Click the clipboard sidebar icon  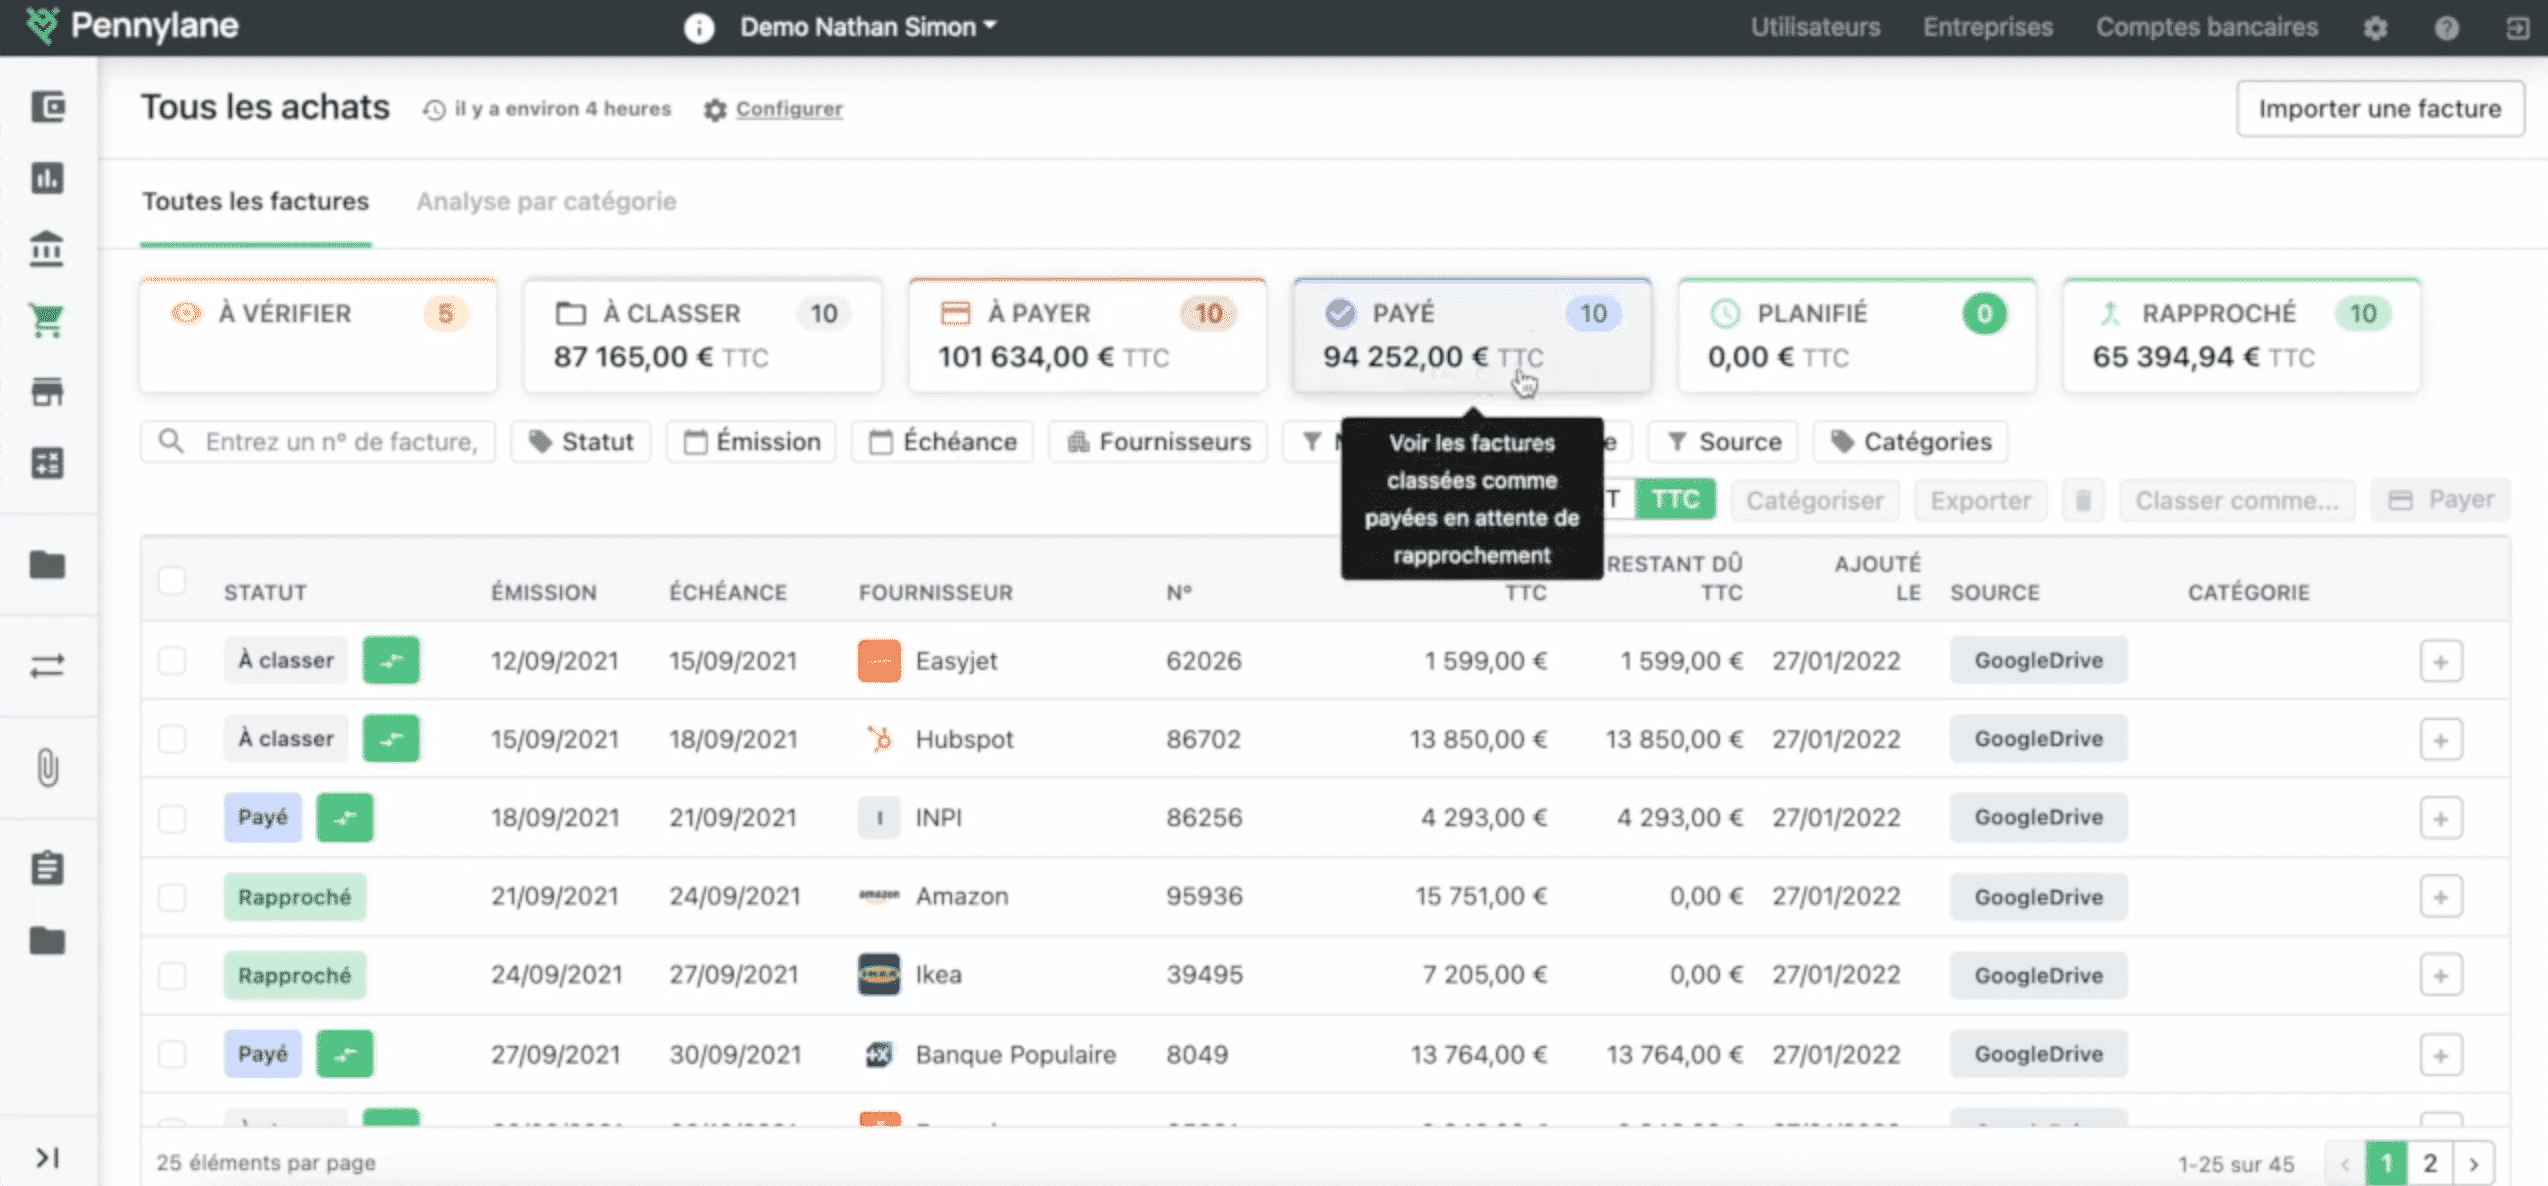pos(47,868)
